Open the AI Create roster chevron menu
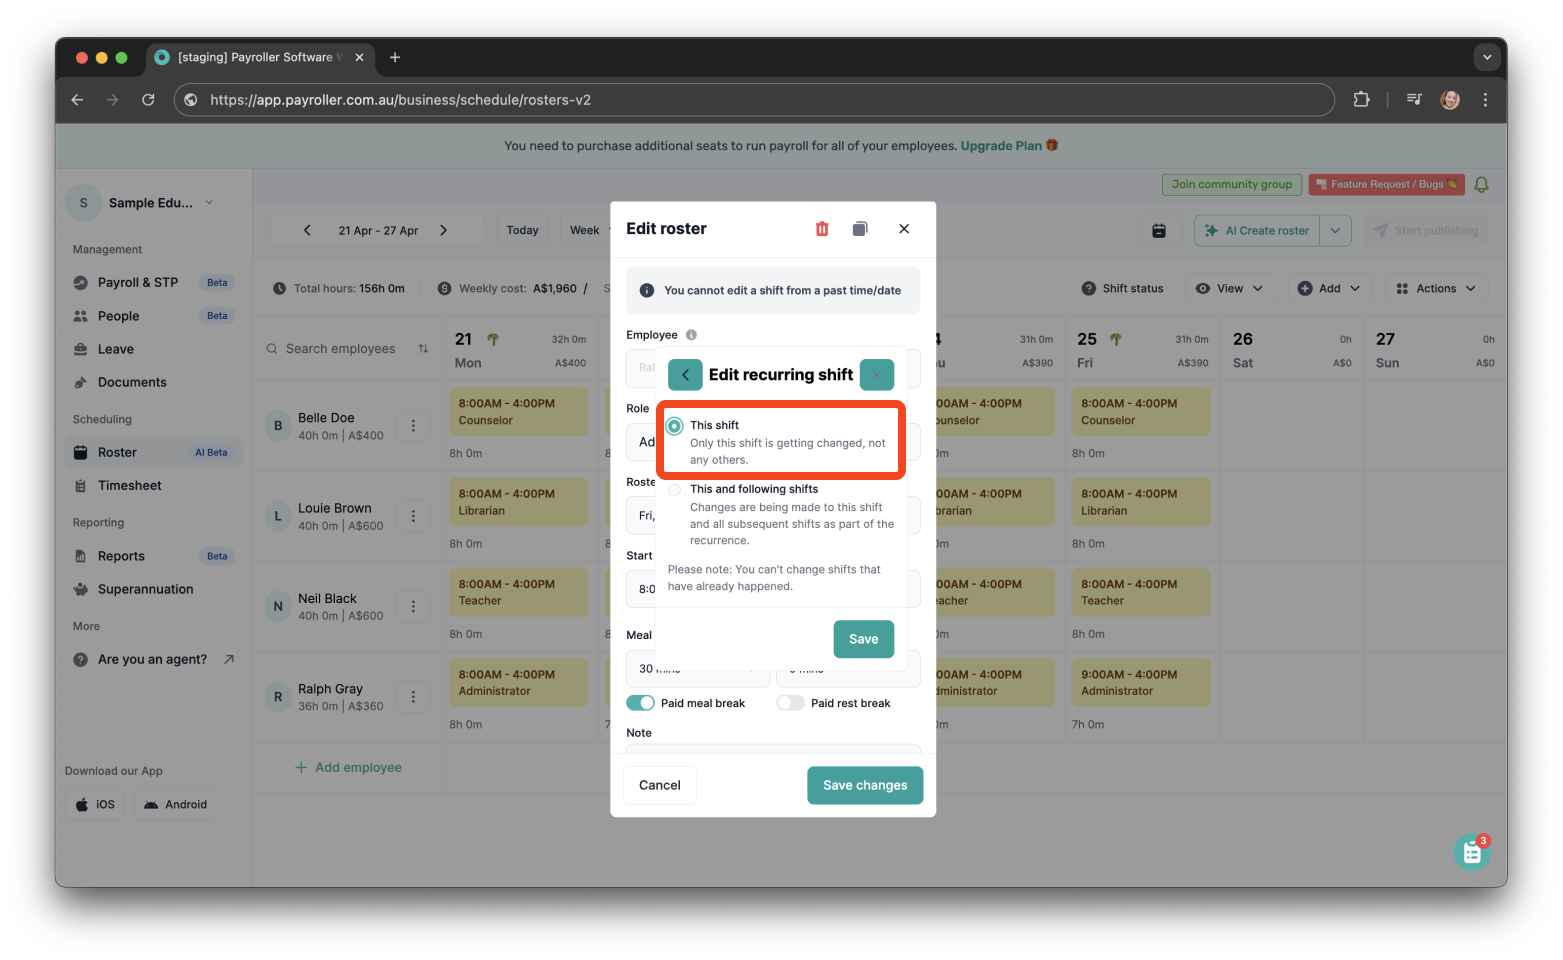Viewport: 1563px width, 960px height. pyautogui.click(x=1335, y=230)
